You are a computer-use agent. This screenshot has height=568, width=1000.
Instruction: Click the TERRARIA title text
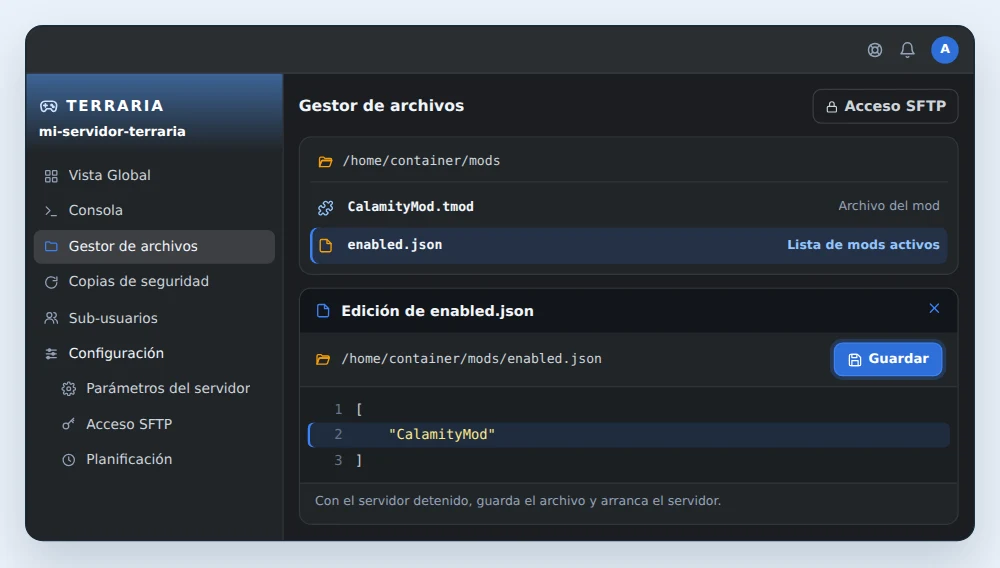(x=115, y=106)
